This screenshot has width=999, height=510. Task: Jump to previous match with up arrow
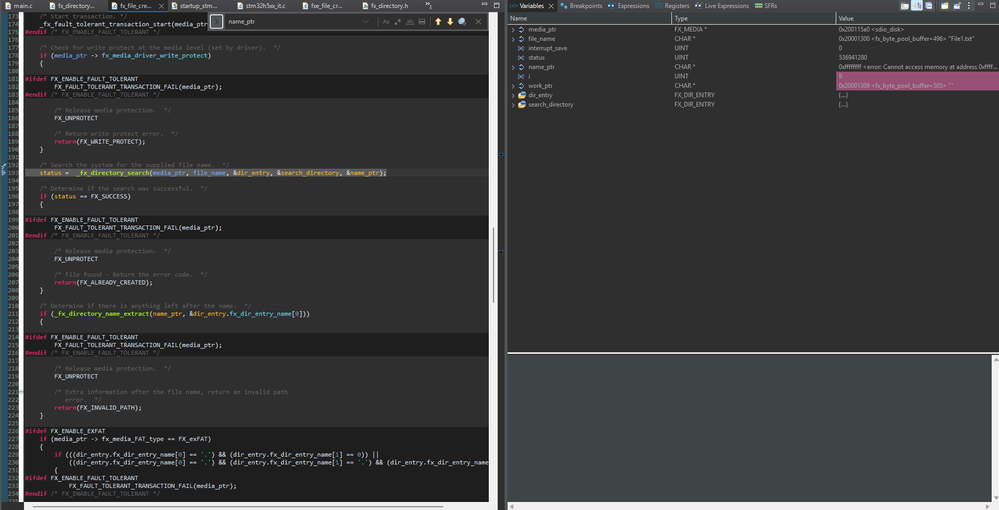[x=438, y=22]
